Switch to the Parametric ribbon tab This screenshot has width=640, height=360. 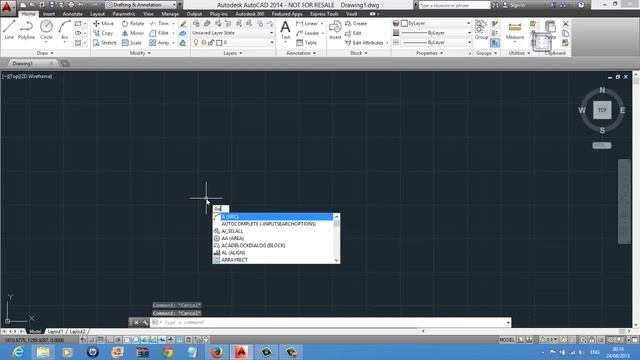coord(124,14)
